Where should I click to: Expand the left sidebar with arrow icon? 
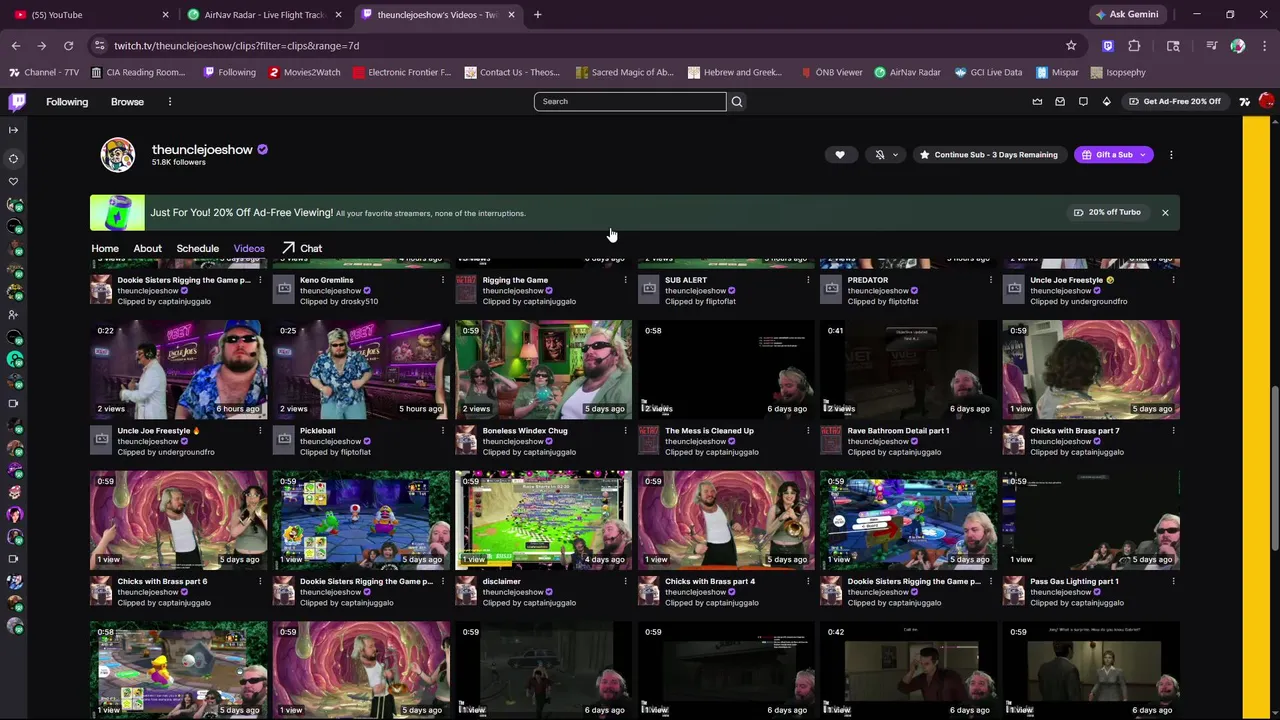[x=13, y=130]
